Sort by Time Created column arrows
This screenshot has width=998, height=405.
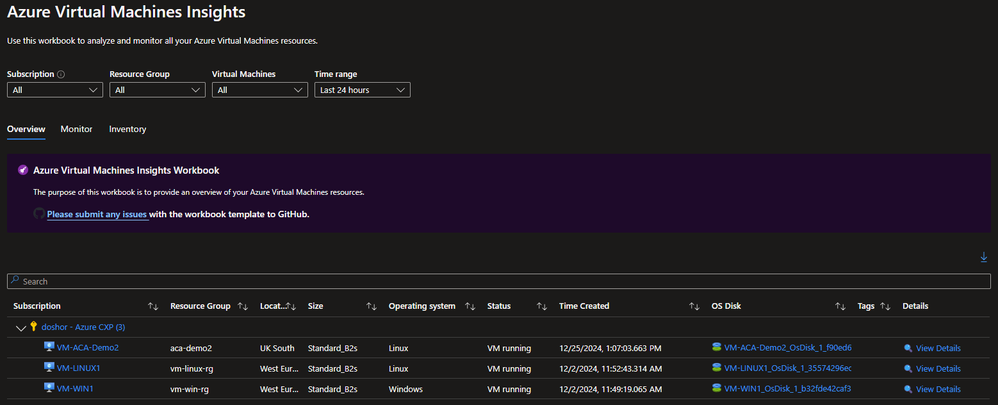coord(694,306)
